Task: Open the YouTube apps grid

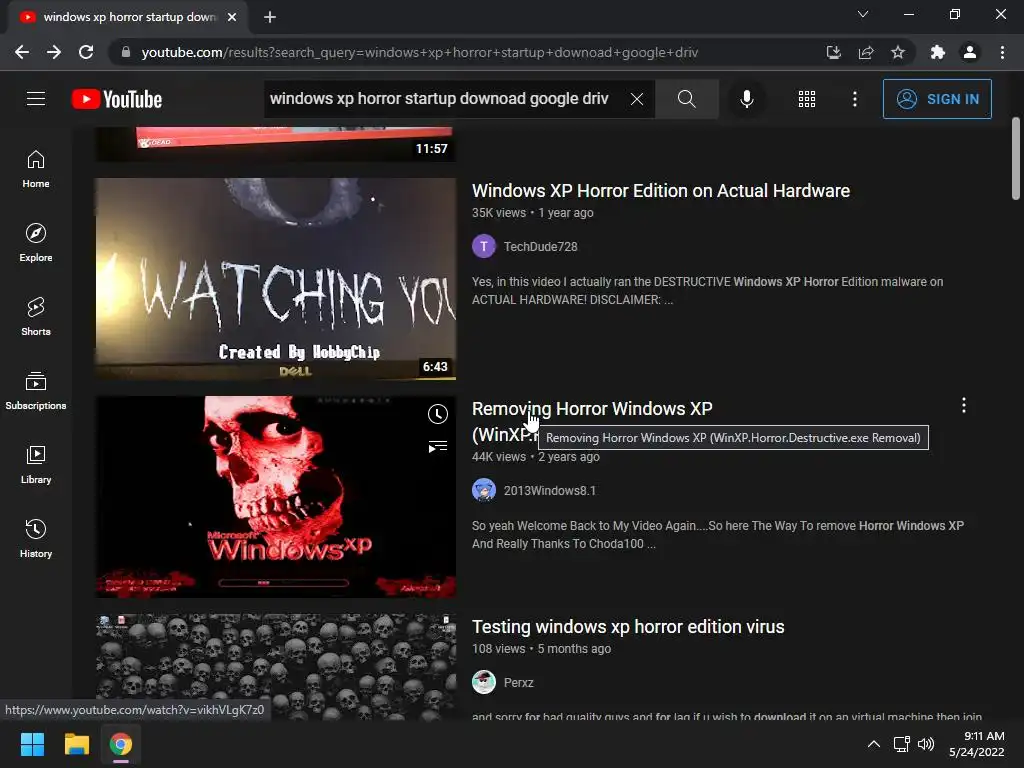Action: tap(807, 99)
